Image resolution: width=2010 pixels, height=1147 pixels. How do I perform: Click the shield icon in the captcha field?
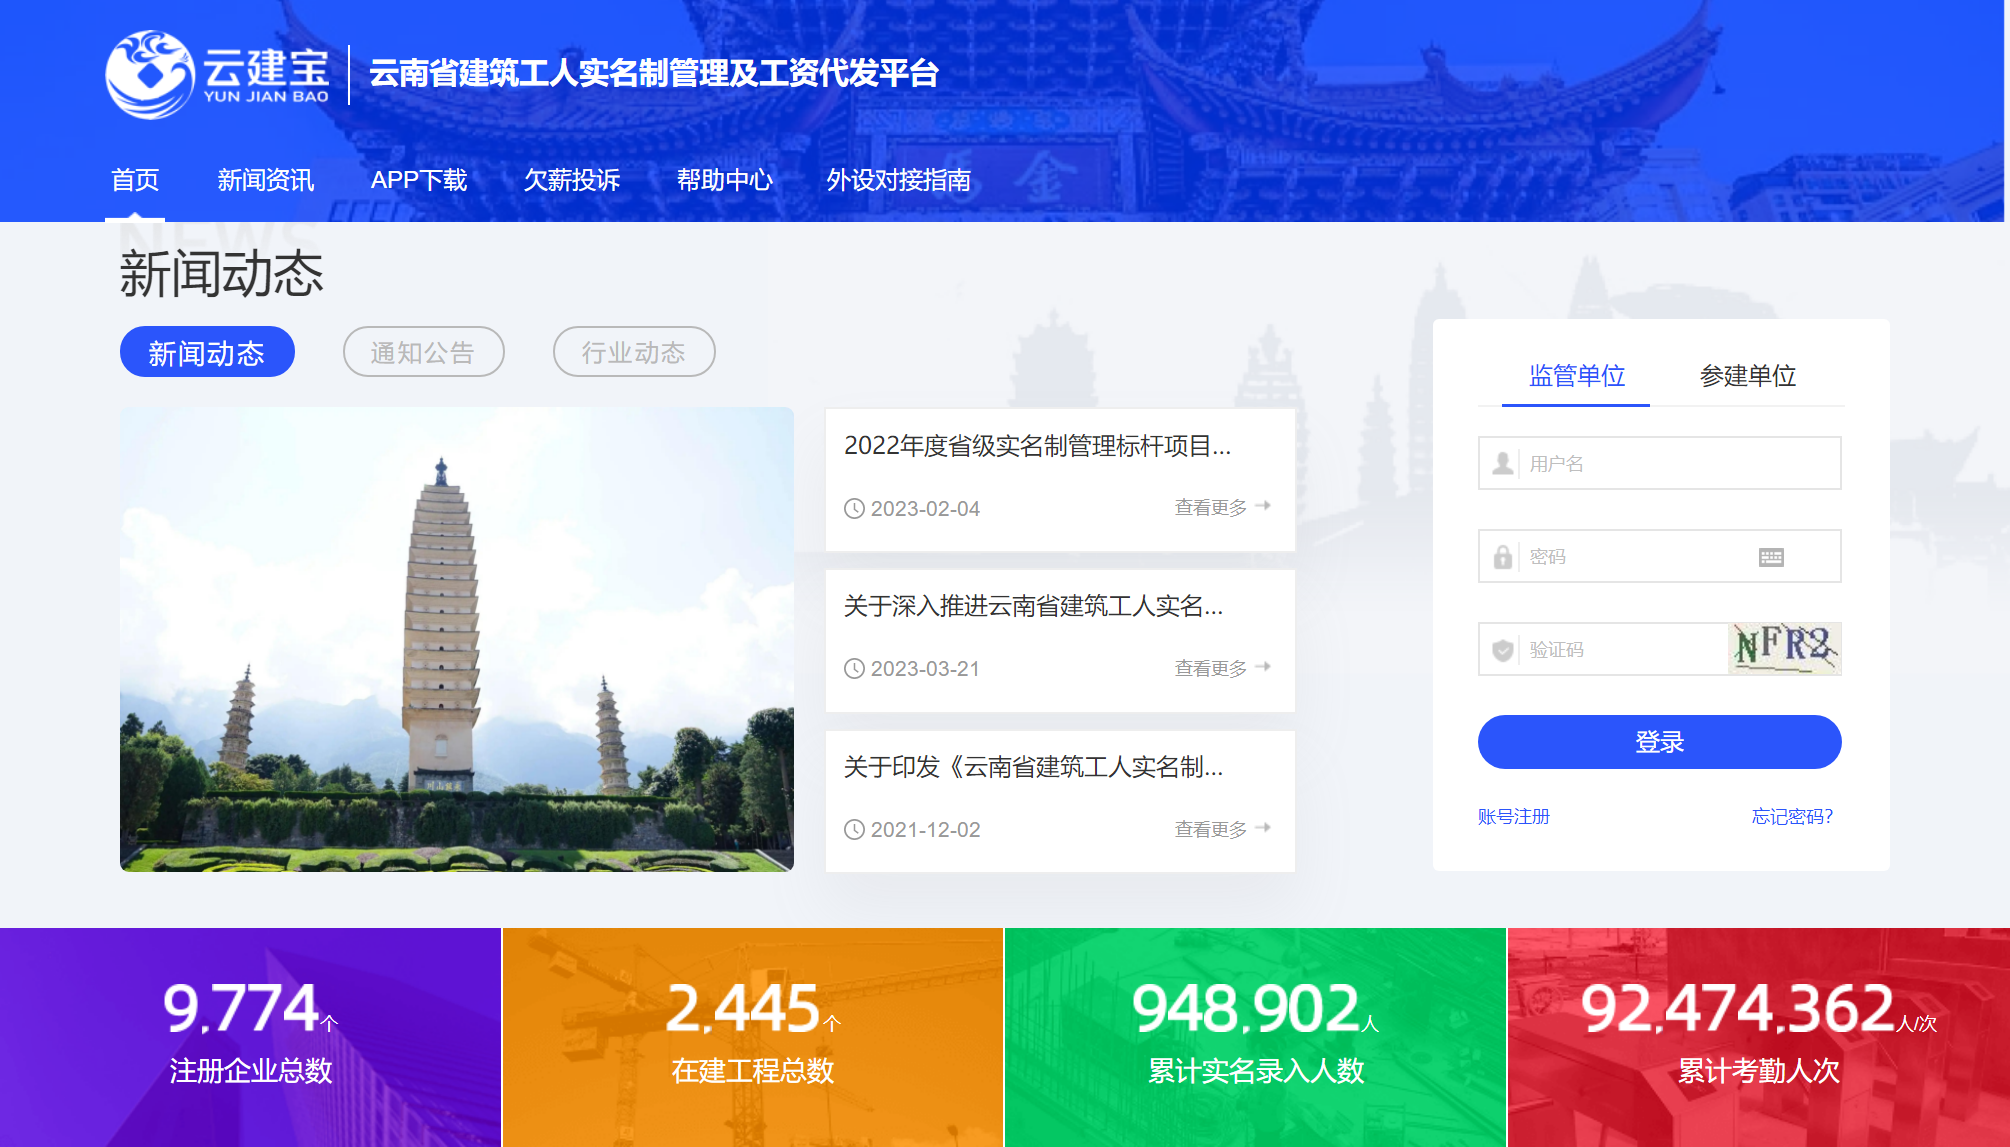pos(1502,650)
